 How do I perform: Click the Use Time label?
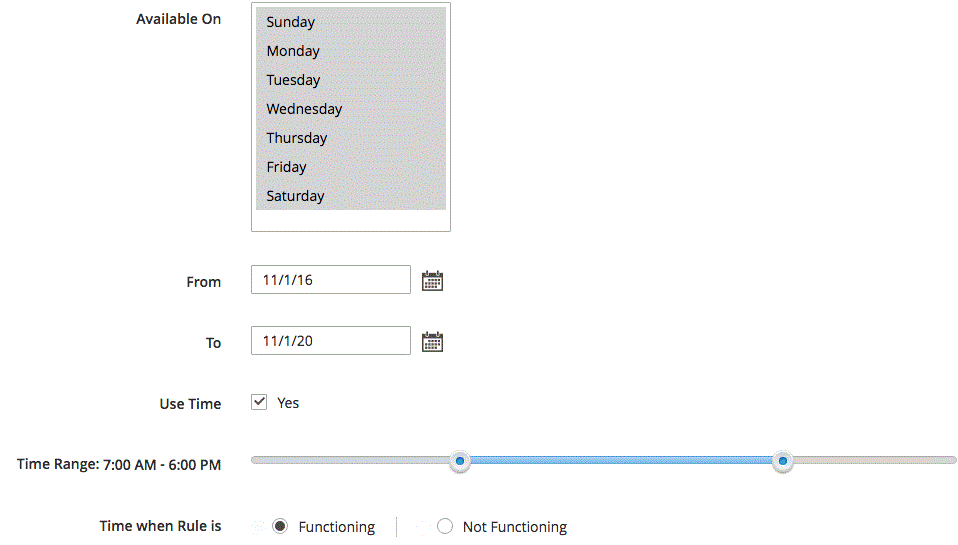[190, 404]
